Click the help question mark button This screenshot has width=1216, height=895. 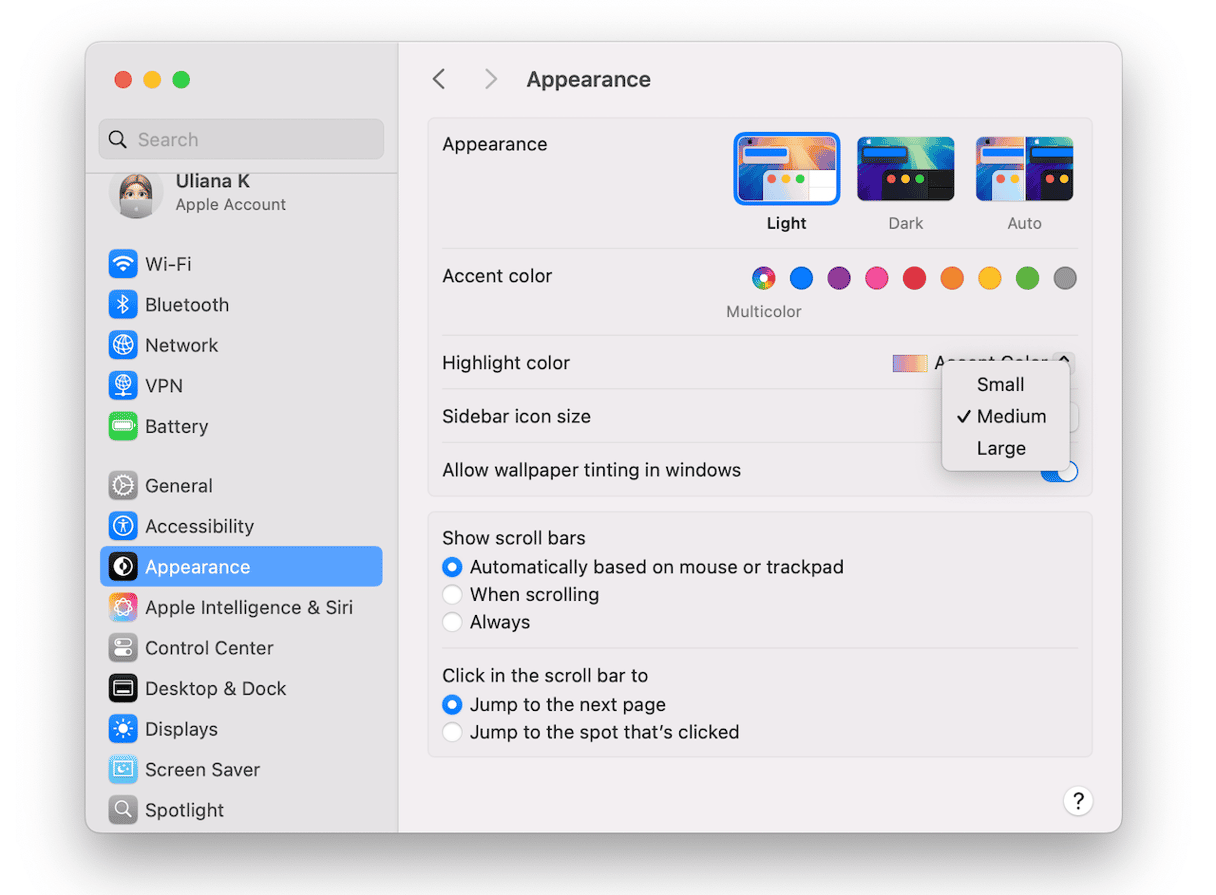(x=1077, y=801)
